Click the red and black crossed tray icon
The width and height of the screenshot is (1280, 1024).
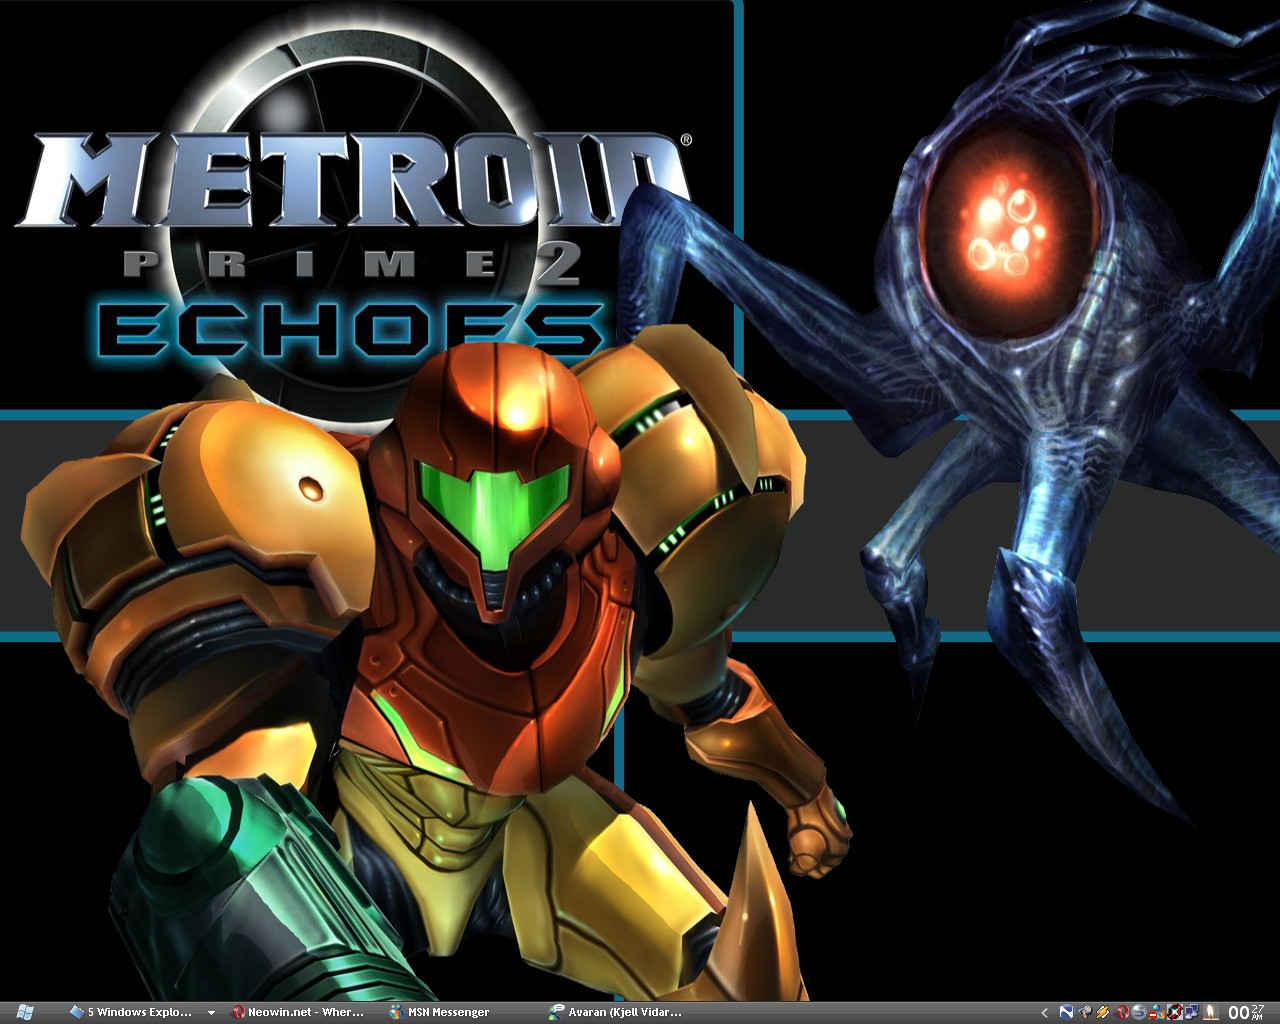pos(1175,1012)
